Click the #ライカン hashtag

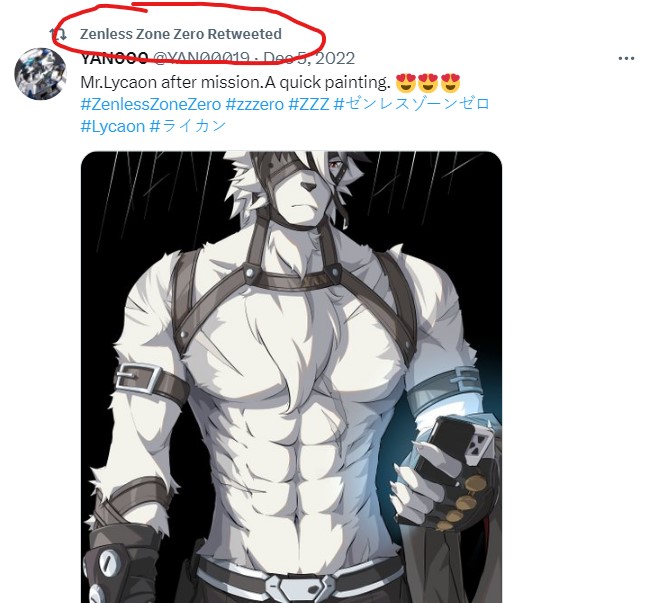pyautogui.click(x=188, y=126)
